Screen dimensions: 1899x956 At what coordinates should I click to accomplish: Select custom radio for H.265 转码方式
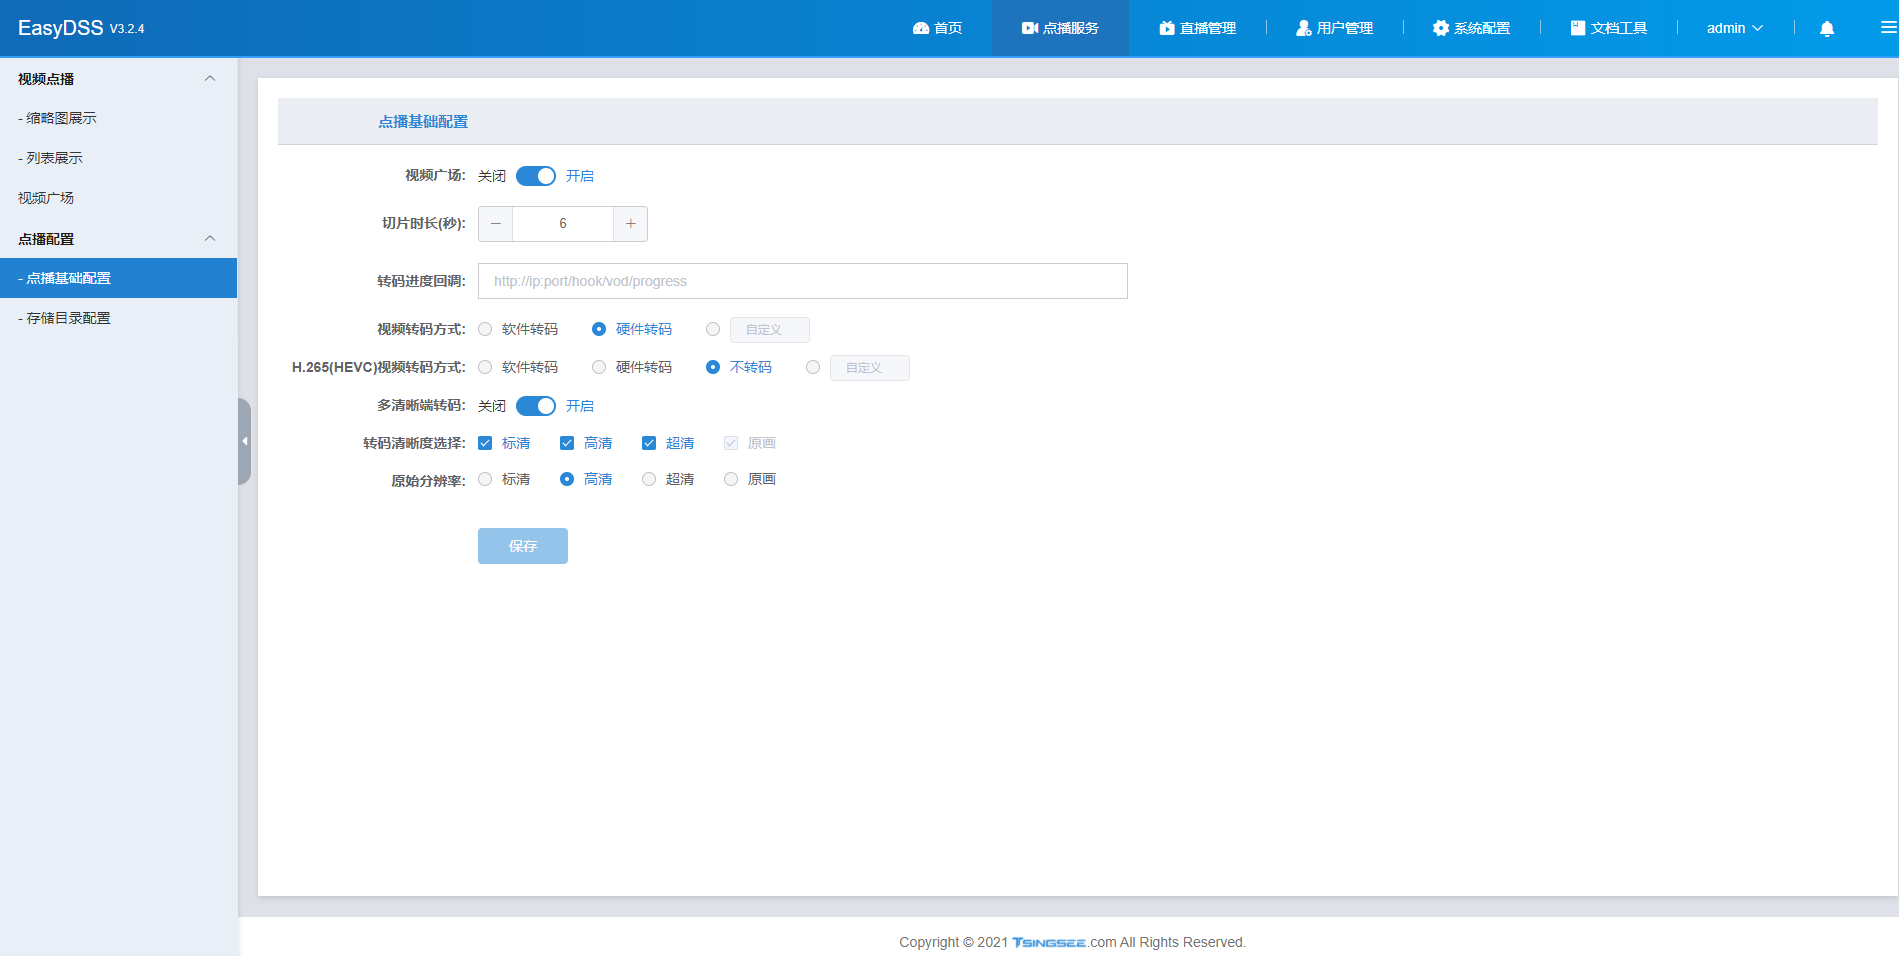[x=813, y=367]
